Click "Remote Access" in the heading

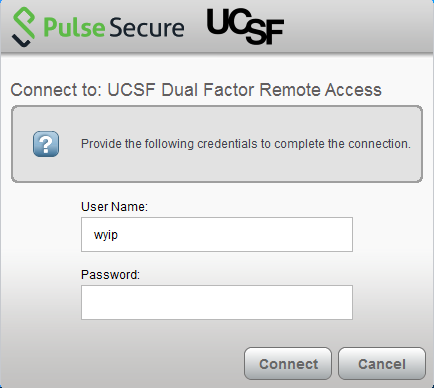coord(320,90)
